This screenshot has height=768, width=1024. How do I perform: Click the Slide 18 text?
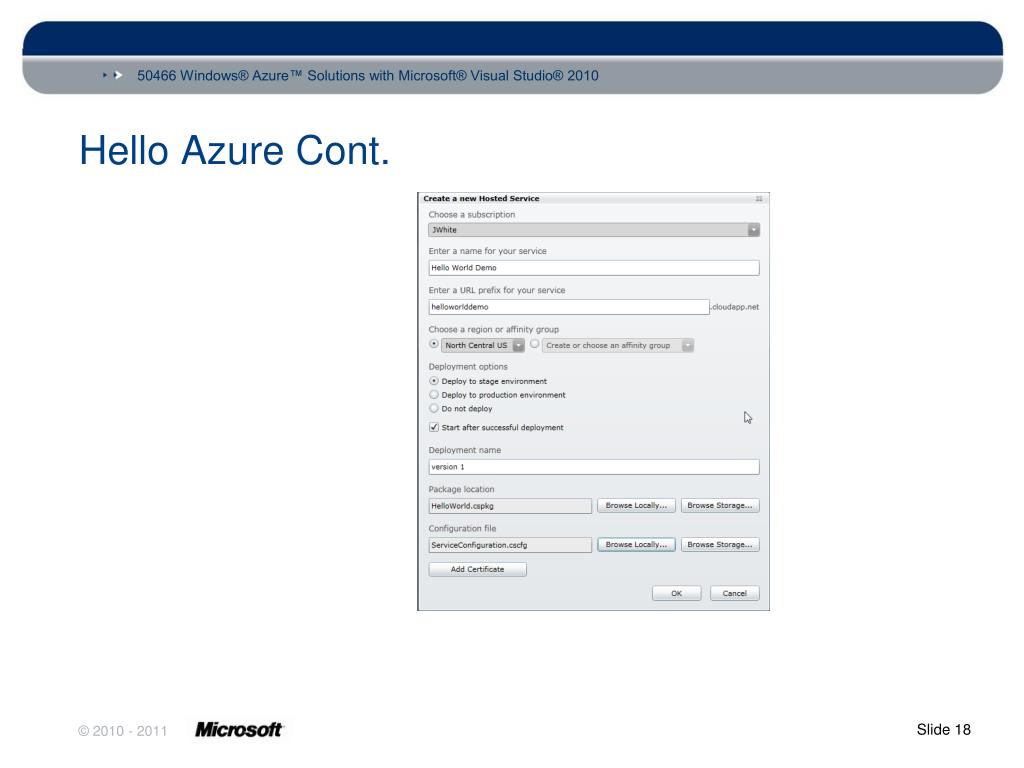coord(943,729)
